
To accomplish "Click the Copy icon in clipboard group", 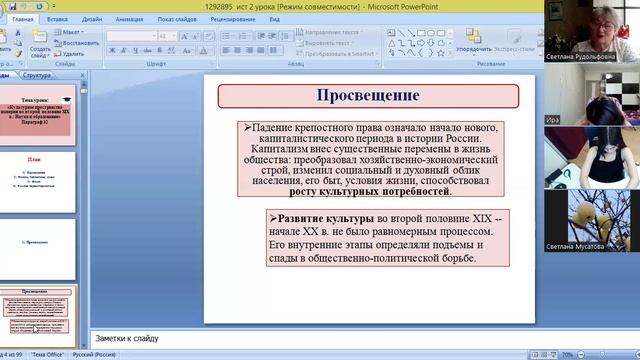I will 18,43.
